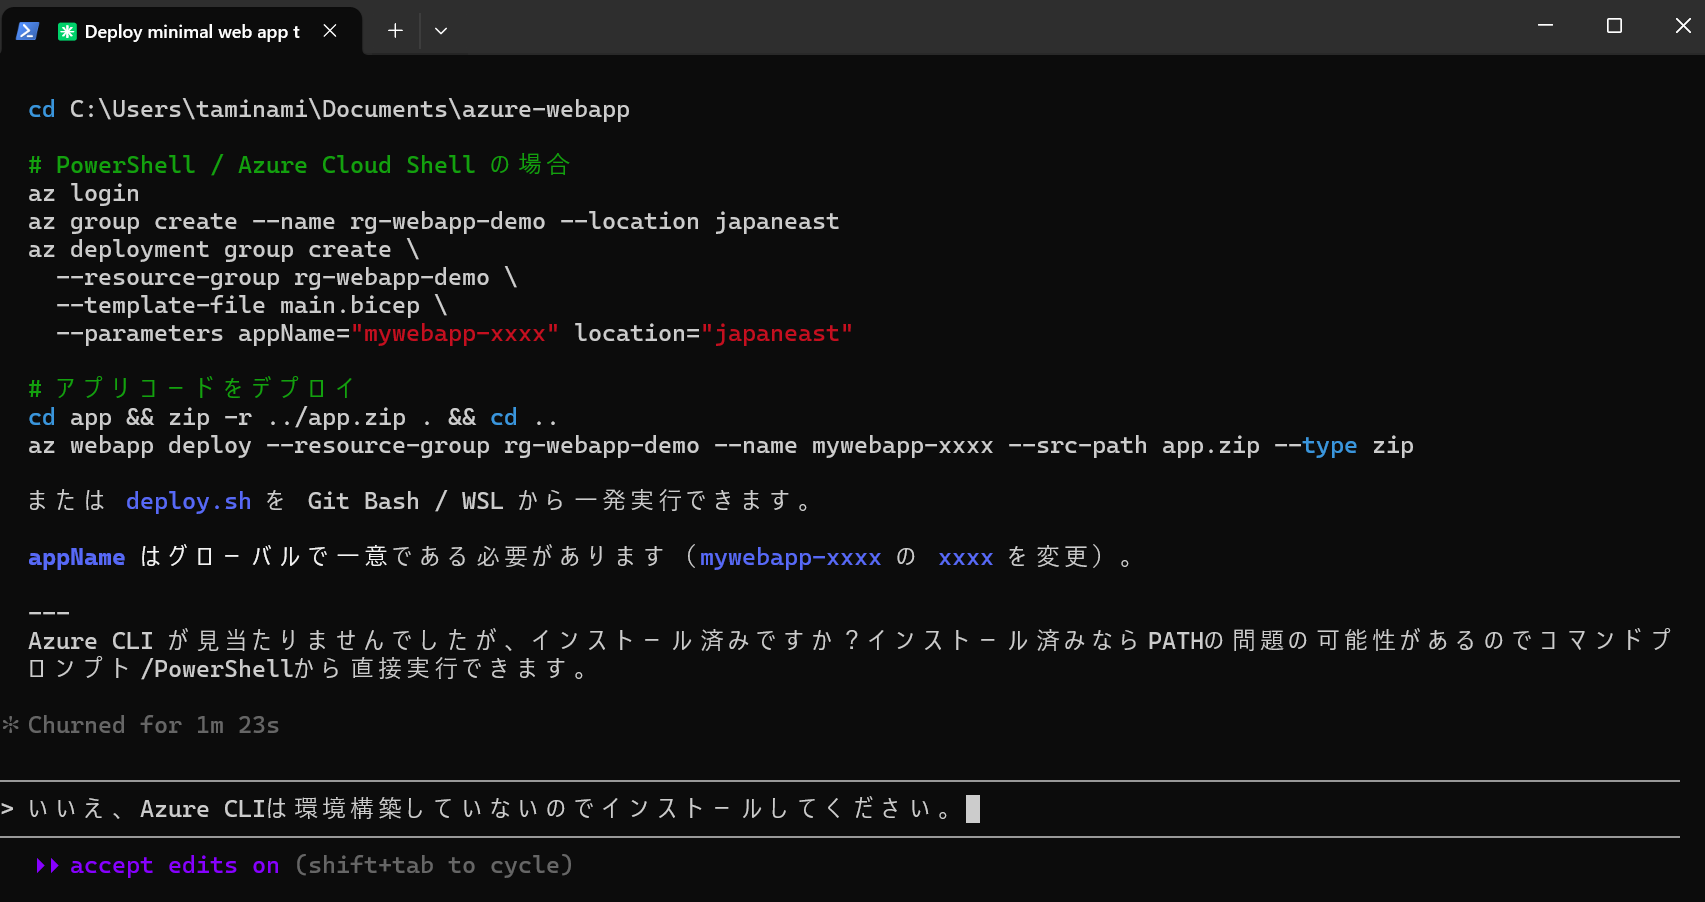Viewport: 1705px width, 902px height.
Task: Click the asterisk spinner beside "Churned for"
Action: pyautogui.click(x=10, y=725)
